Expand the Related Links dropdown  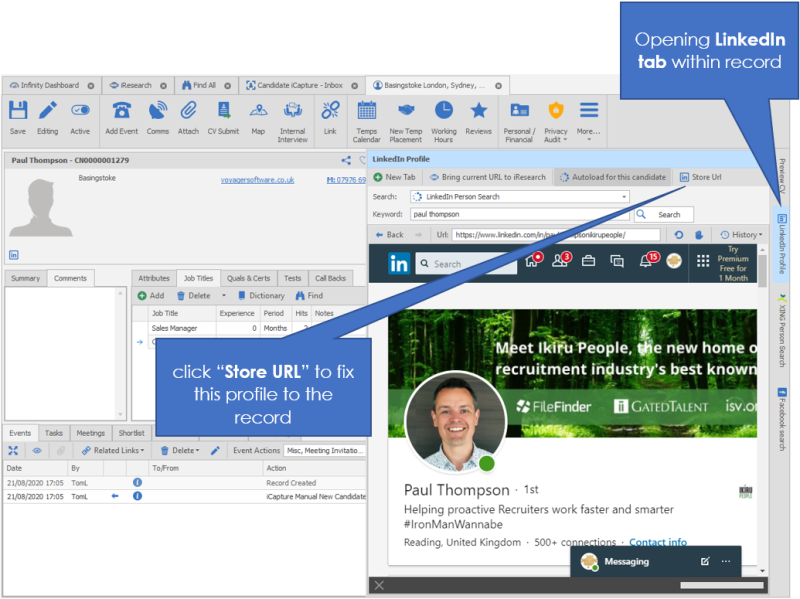tap(113, 451)
